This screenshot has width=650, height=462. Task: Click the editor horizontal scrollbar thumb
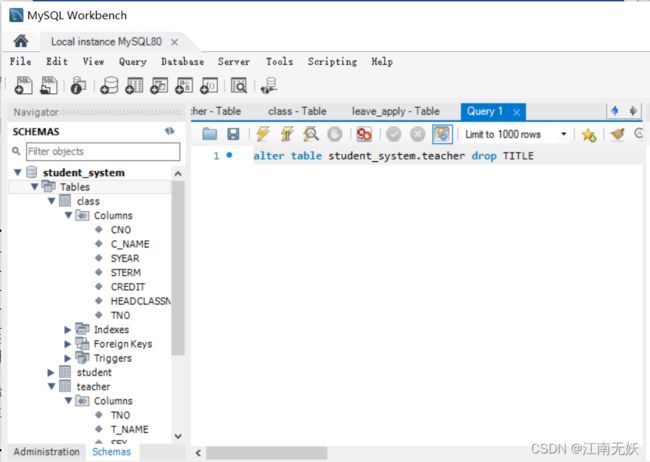click(267, 452)
